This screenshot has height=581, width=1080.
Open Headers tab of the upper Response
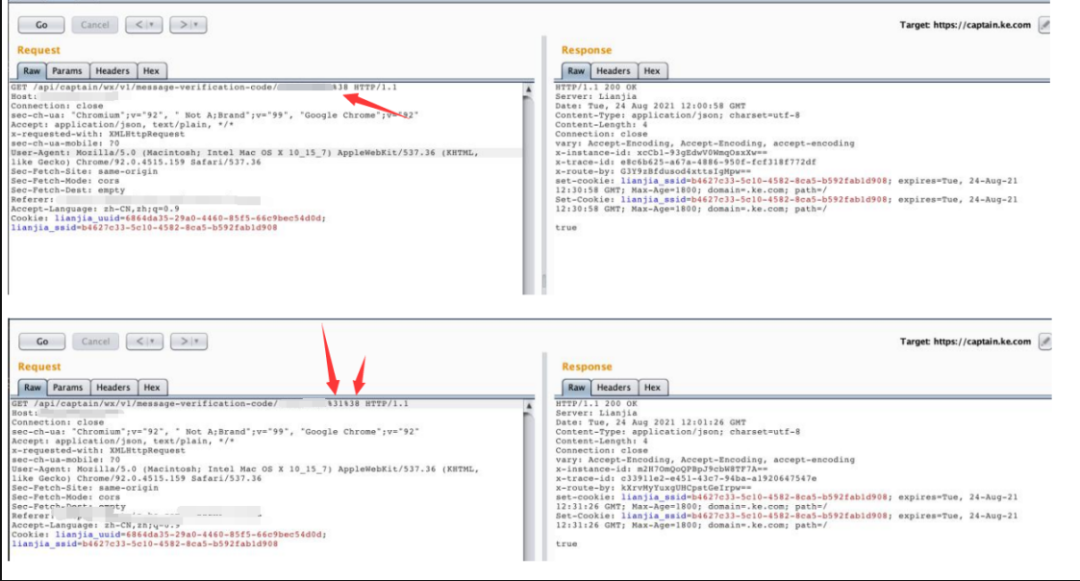pyautogui.click(x=613, y=71)
